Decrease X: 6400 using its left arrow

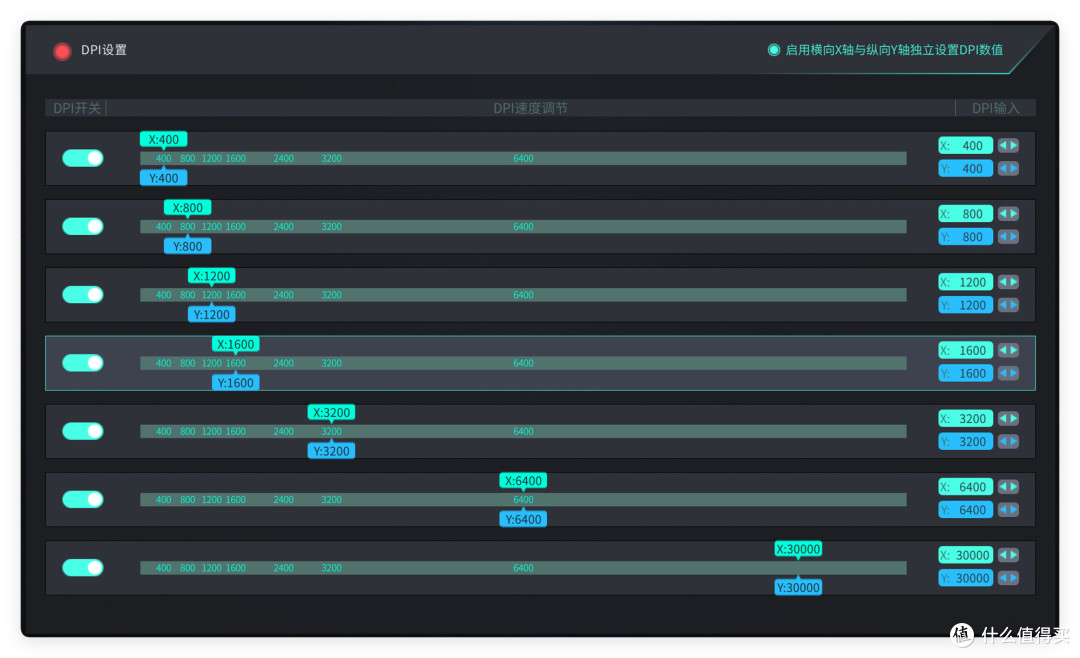pos(1004,486)
